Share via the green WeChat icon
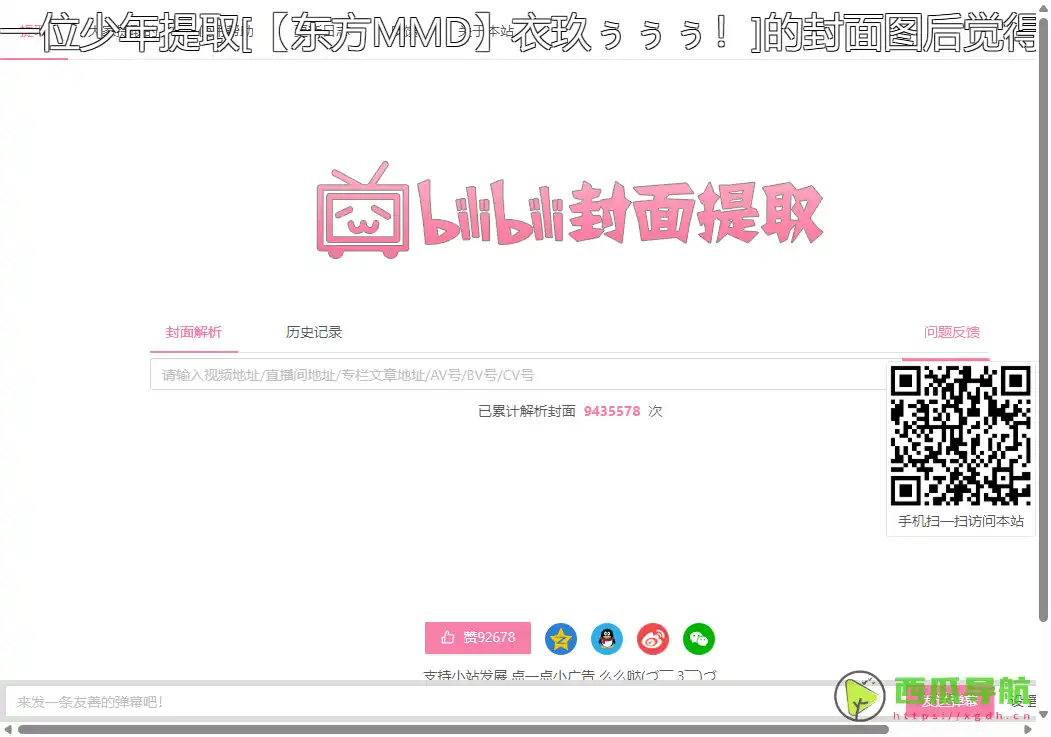The image size is (1051, 737). coord(699,638)
